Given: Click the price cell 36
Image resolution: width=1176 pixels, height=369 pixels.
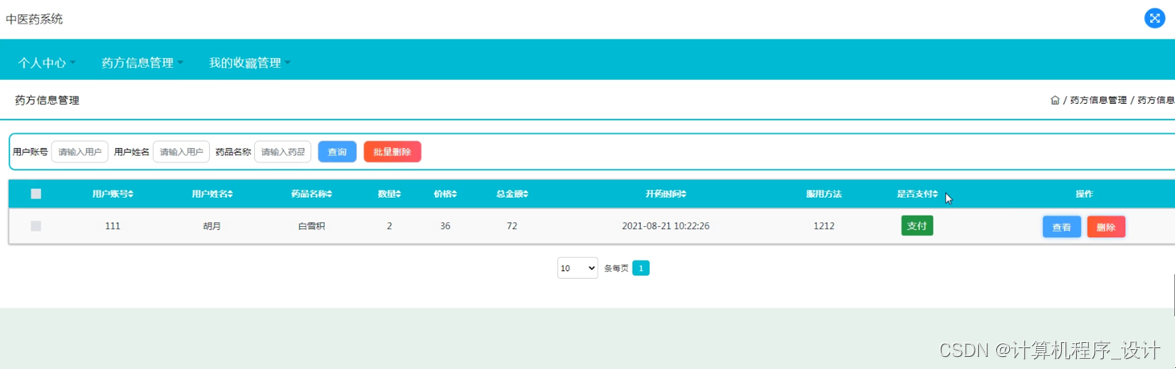Looking at the screenshot, I should pos(446,226).
